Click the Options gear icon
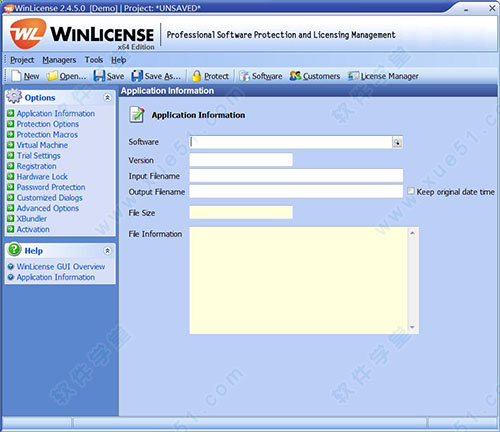 [x=14, y=96]
